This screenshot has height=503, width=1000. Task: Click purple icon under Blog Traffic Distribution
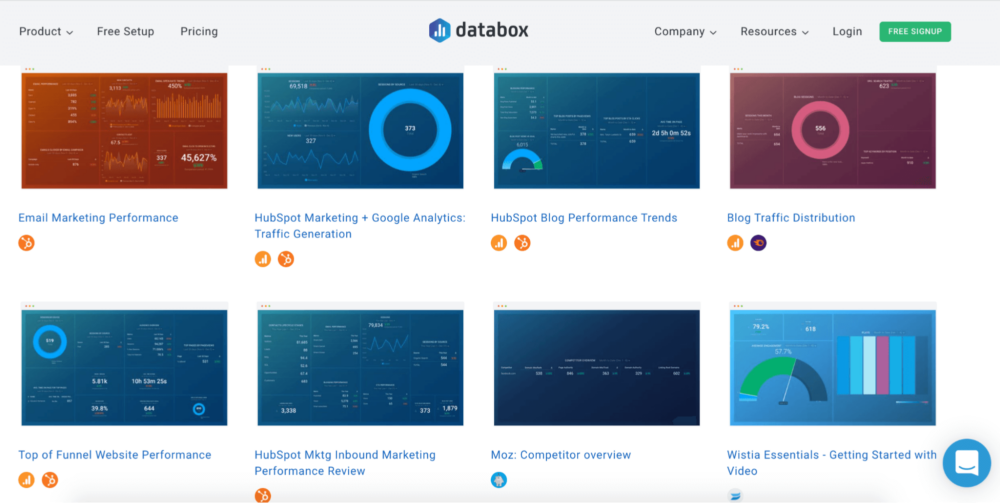coord(758,243)
